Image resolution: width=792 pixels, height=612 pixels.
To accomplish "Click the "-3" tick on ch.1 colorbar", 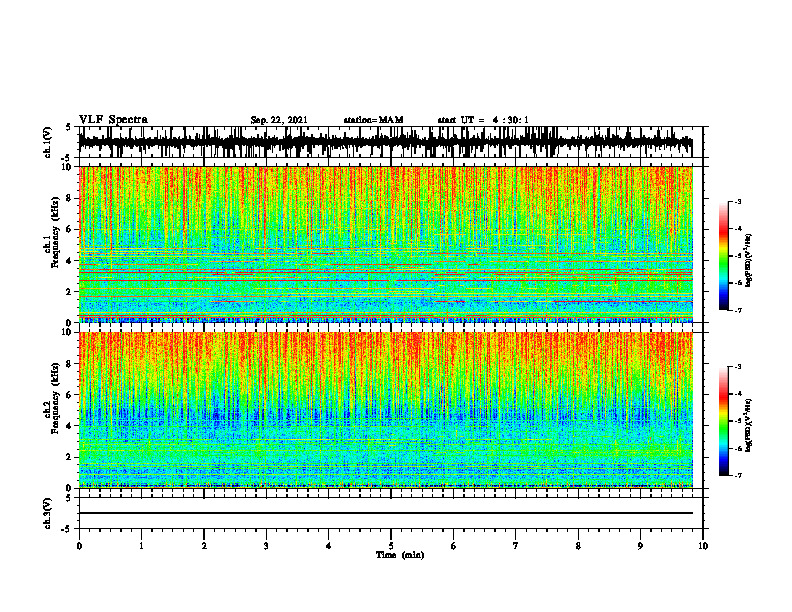I will click(x=738, y=201).
